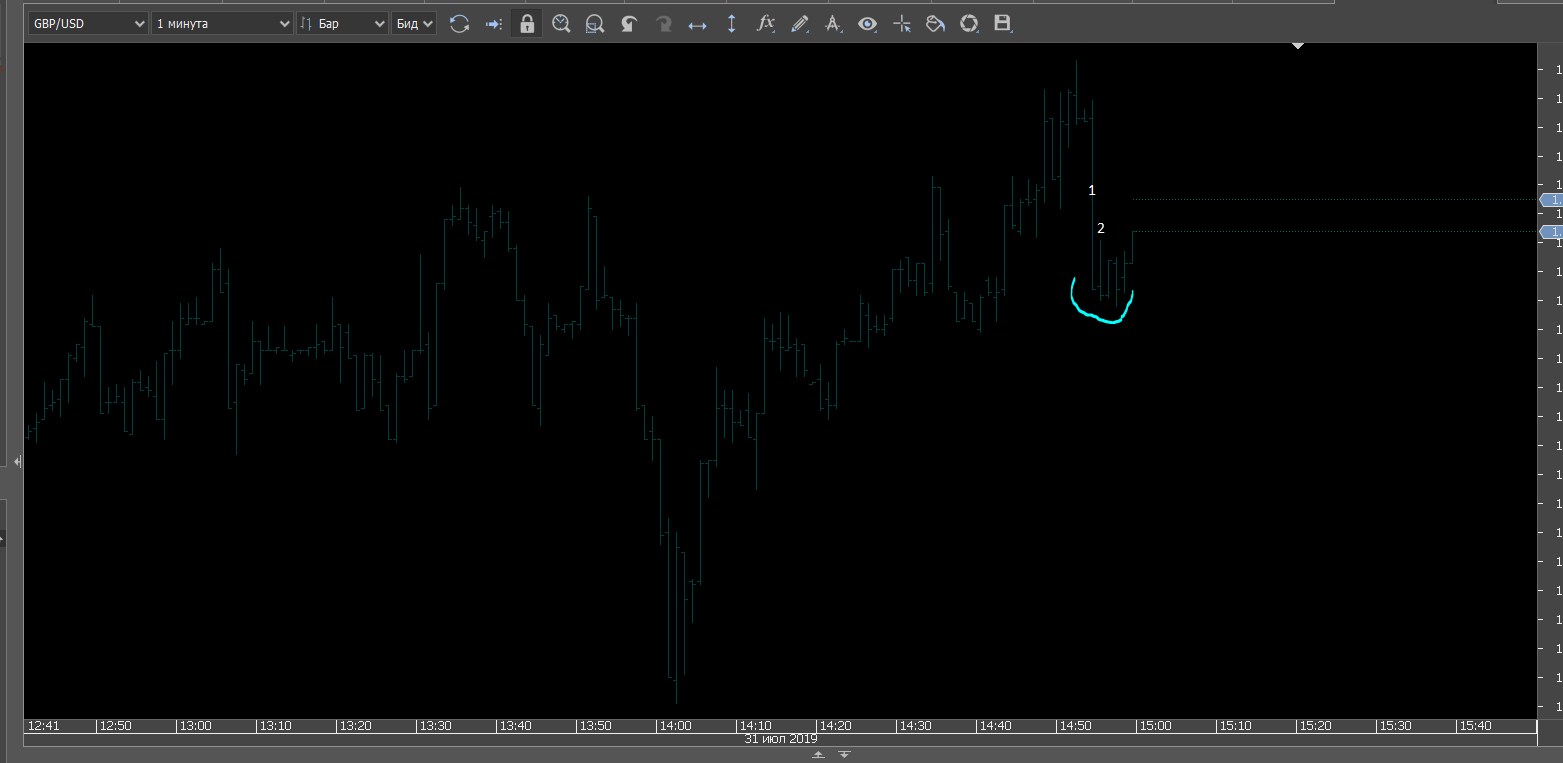
Task: Click the 14:50 time axis label
Action: pyautogui.click(x=1075, y=726)
